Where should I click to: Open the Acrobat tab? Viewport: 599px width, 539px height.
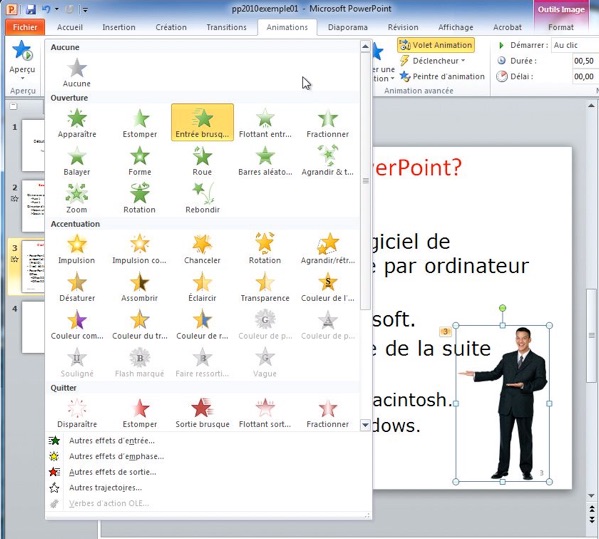tap(507, 27)
